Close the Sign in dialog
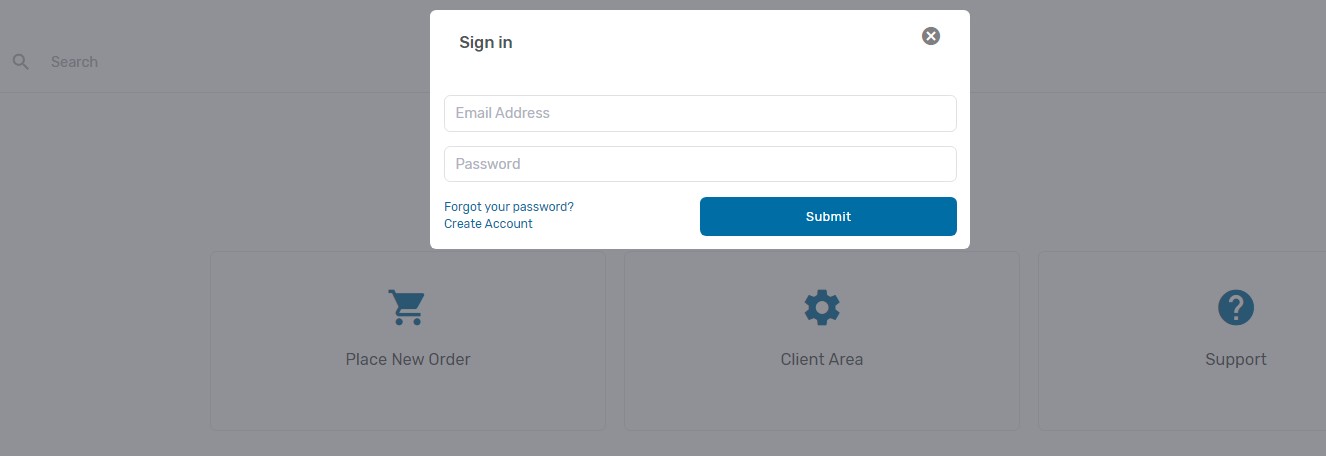 coord(931,36)
